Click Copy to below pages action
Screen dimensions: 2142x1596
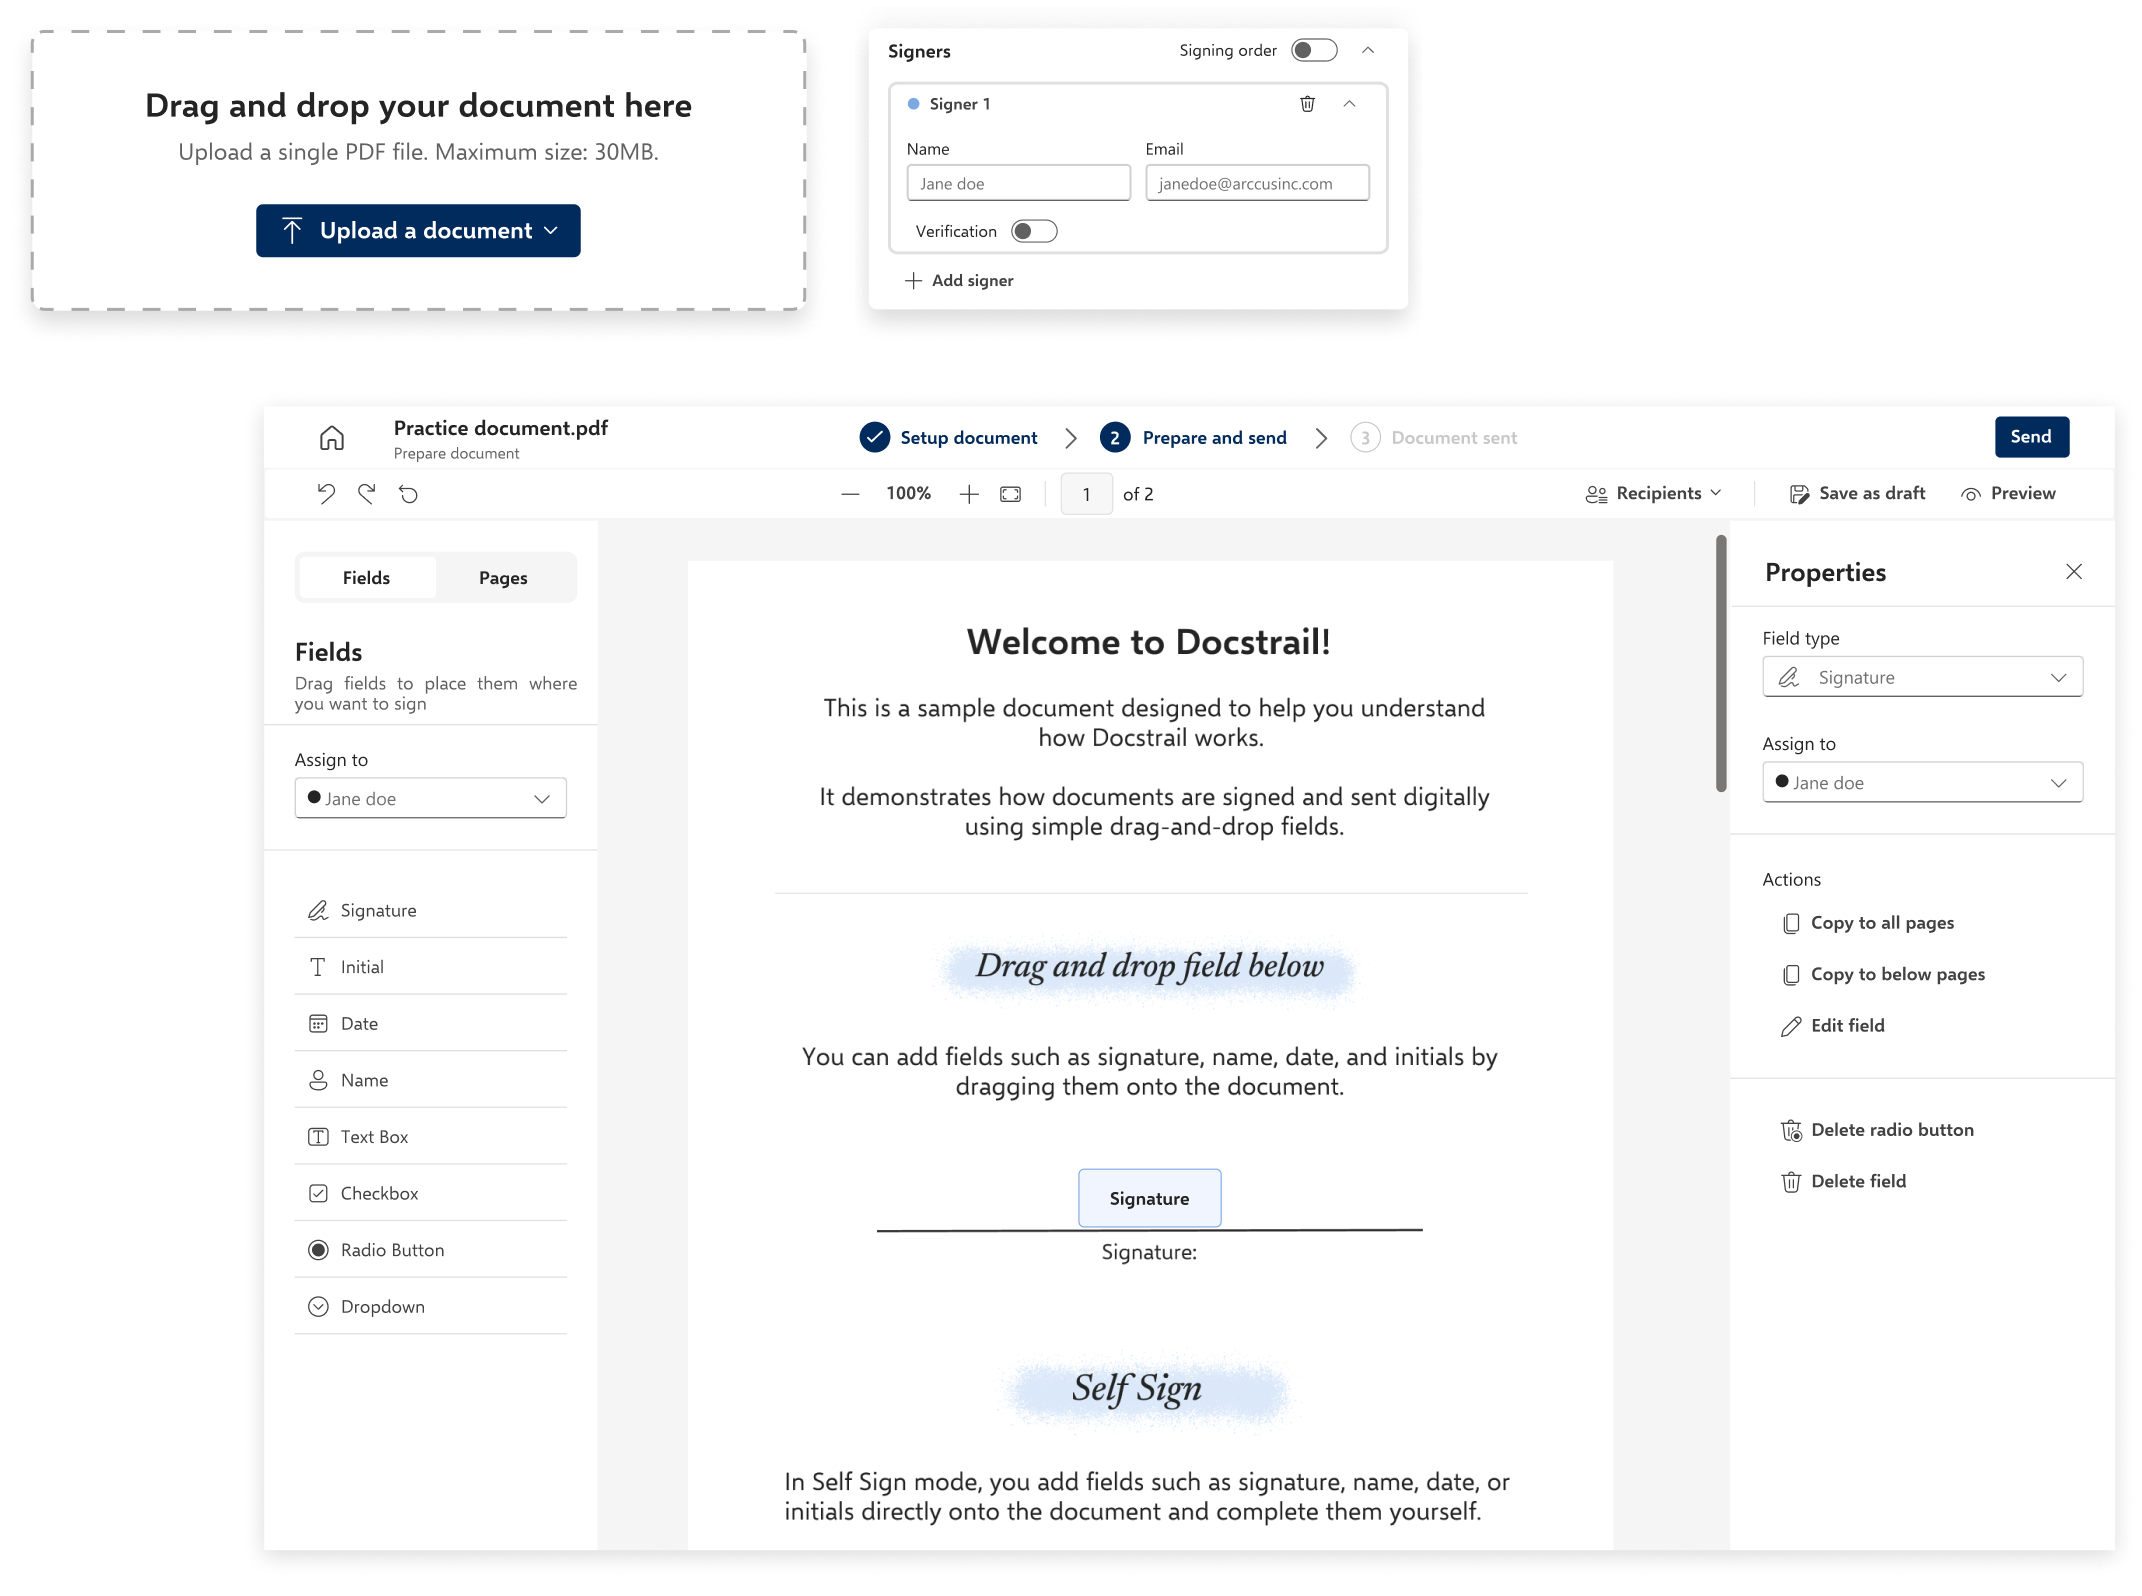tap(1884, 974)
